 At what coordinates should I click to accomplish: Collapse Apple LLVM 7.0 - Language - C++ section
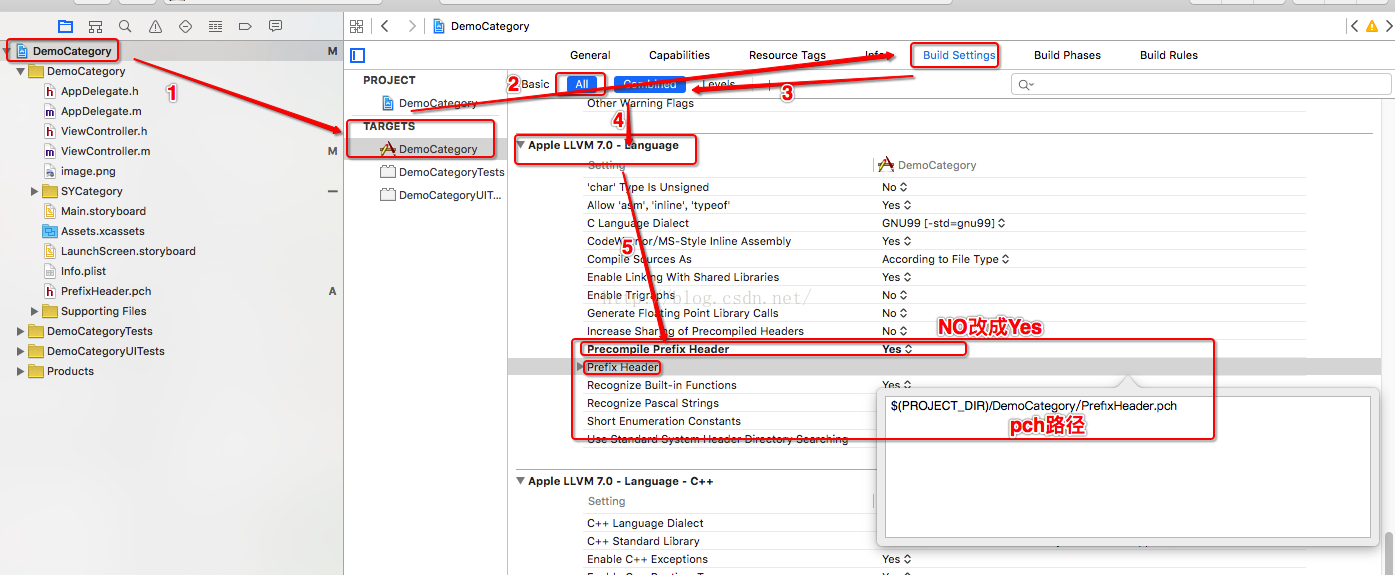pos(520,481)
